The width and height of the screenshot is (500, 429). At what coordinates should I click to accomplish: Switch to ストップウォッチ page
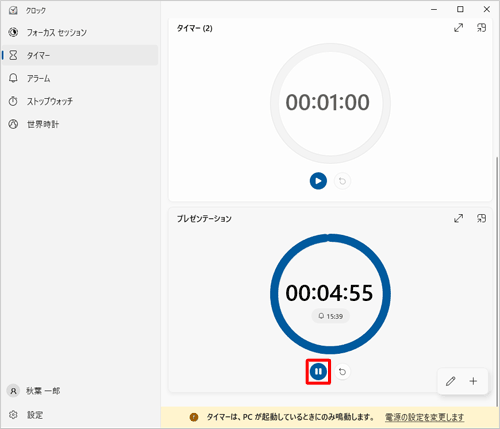click(80, 101)
